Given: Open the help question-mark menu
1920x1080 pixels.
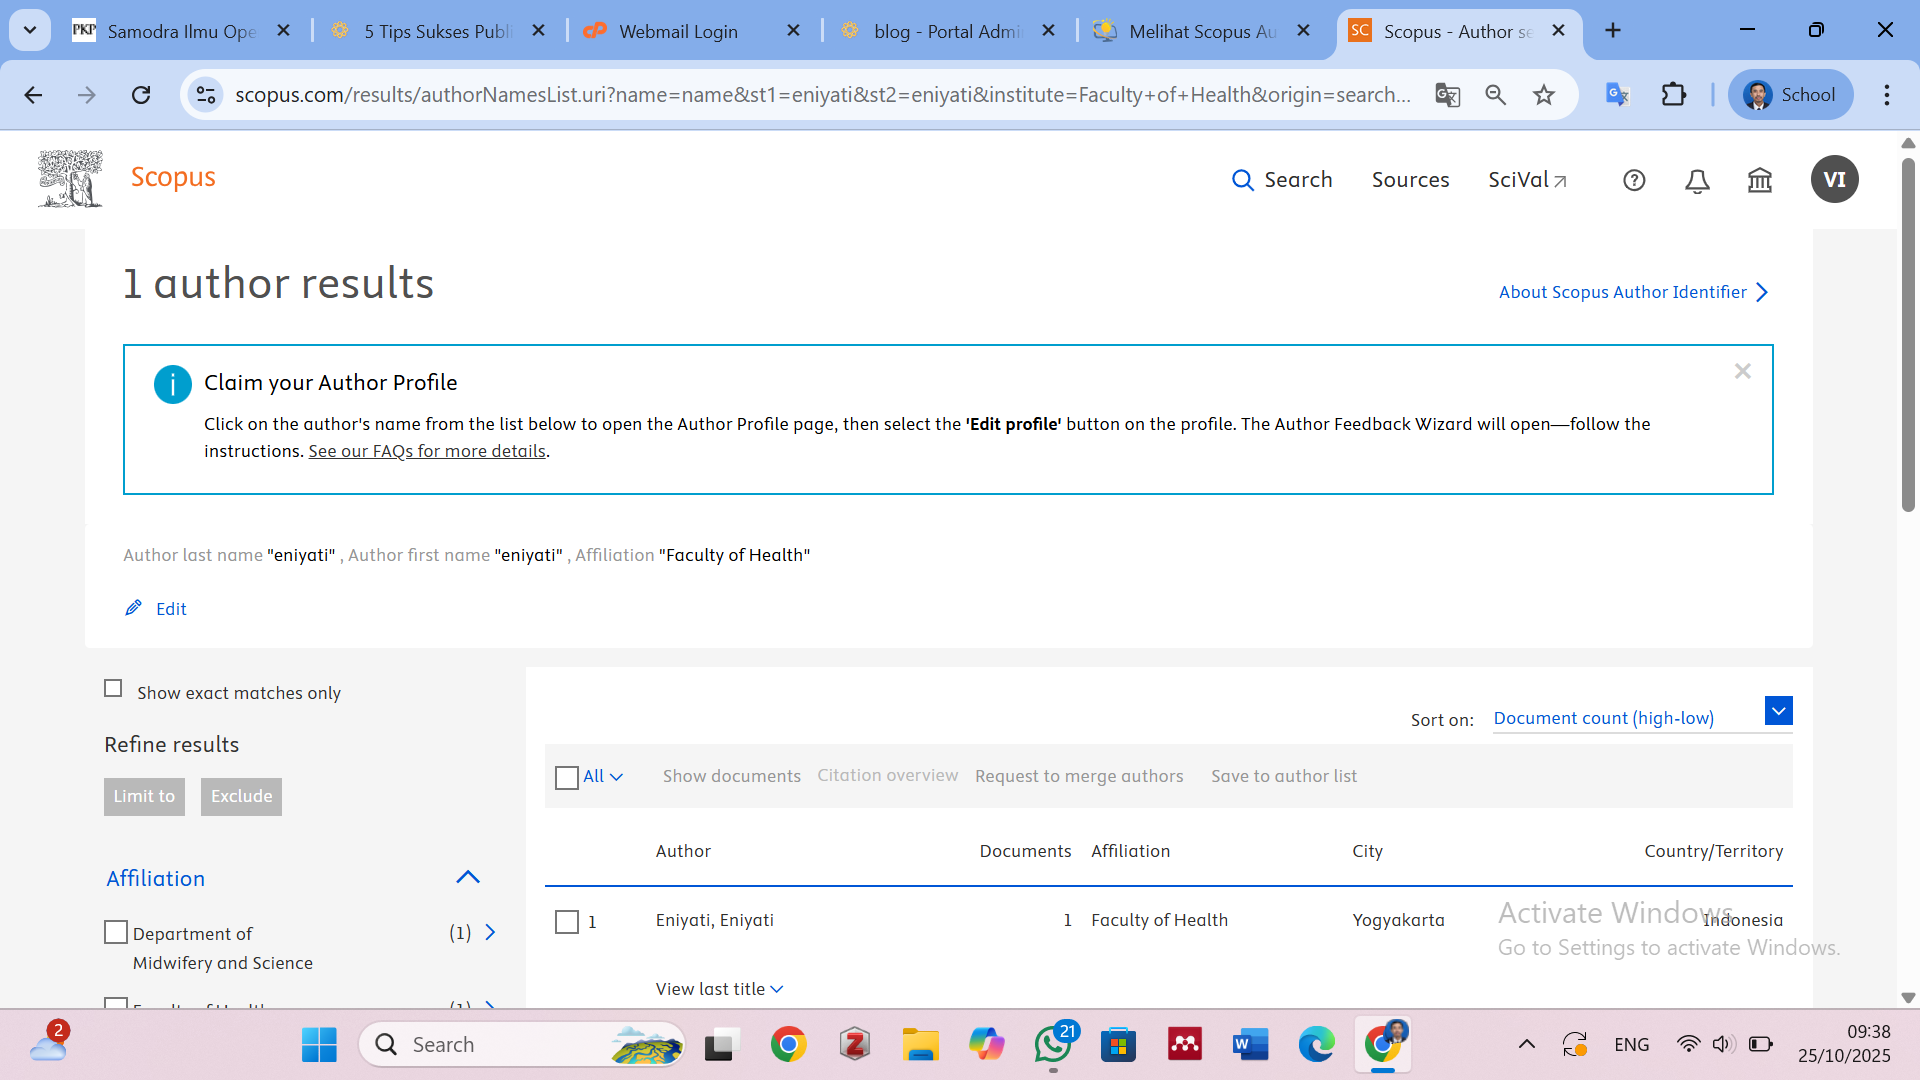Looking at the screenshot, I should tap(1634, 180).
